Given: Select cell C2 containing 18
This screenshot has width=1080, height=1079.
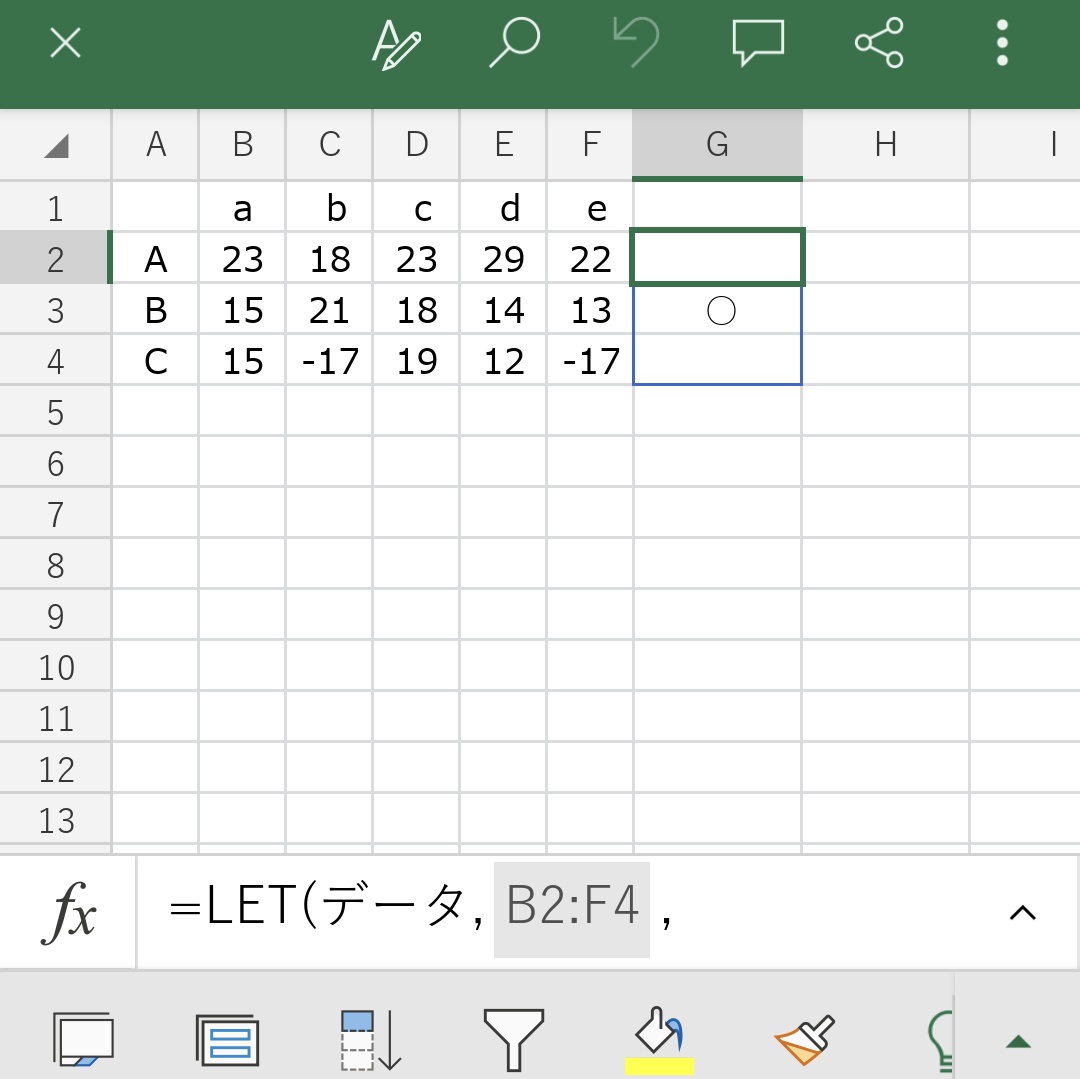Looking at the screenshot, I should (329, 259).
